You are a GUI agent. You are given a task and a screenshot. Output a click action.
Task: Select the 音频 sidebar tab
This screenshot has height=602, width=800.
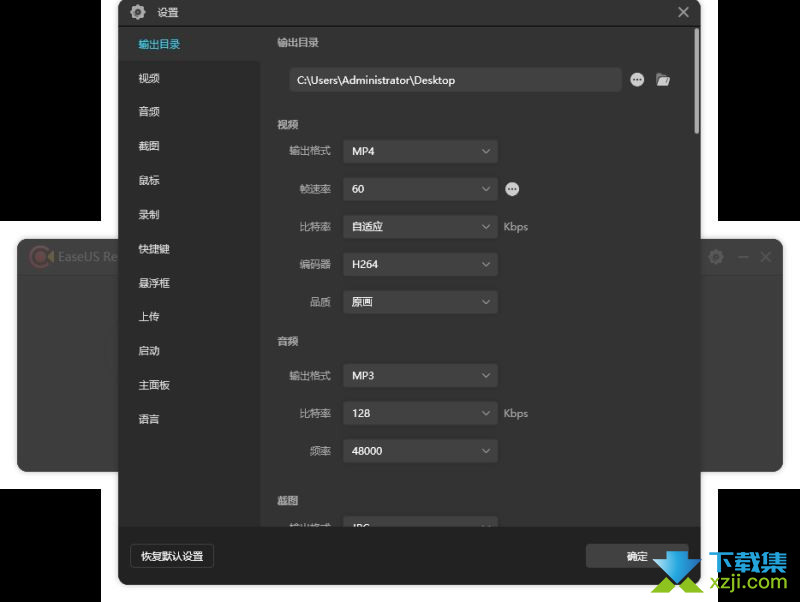coord(189,112)
